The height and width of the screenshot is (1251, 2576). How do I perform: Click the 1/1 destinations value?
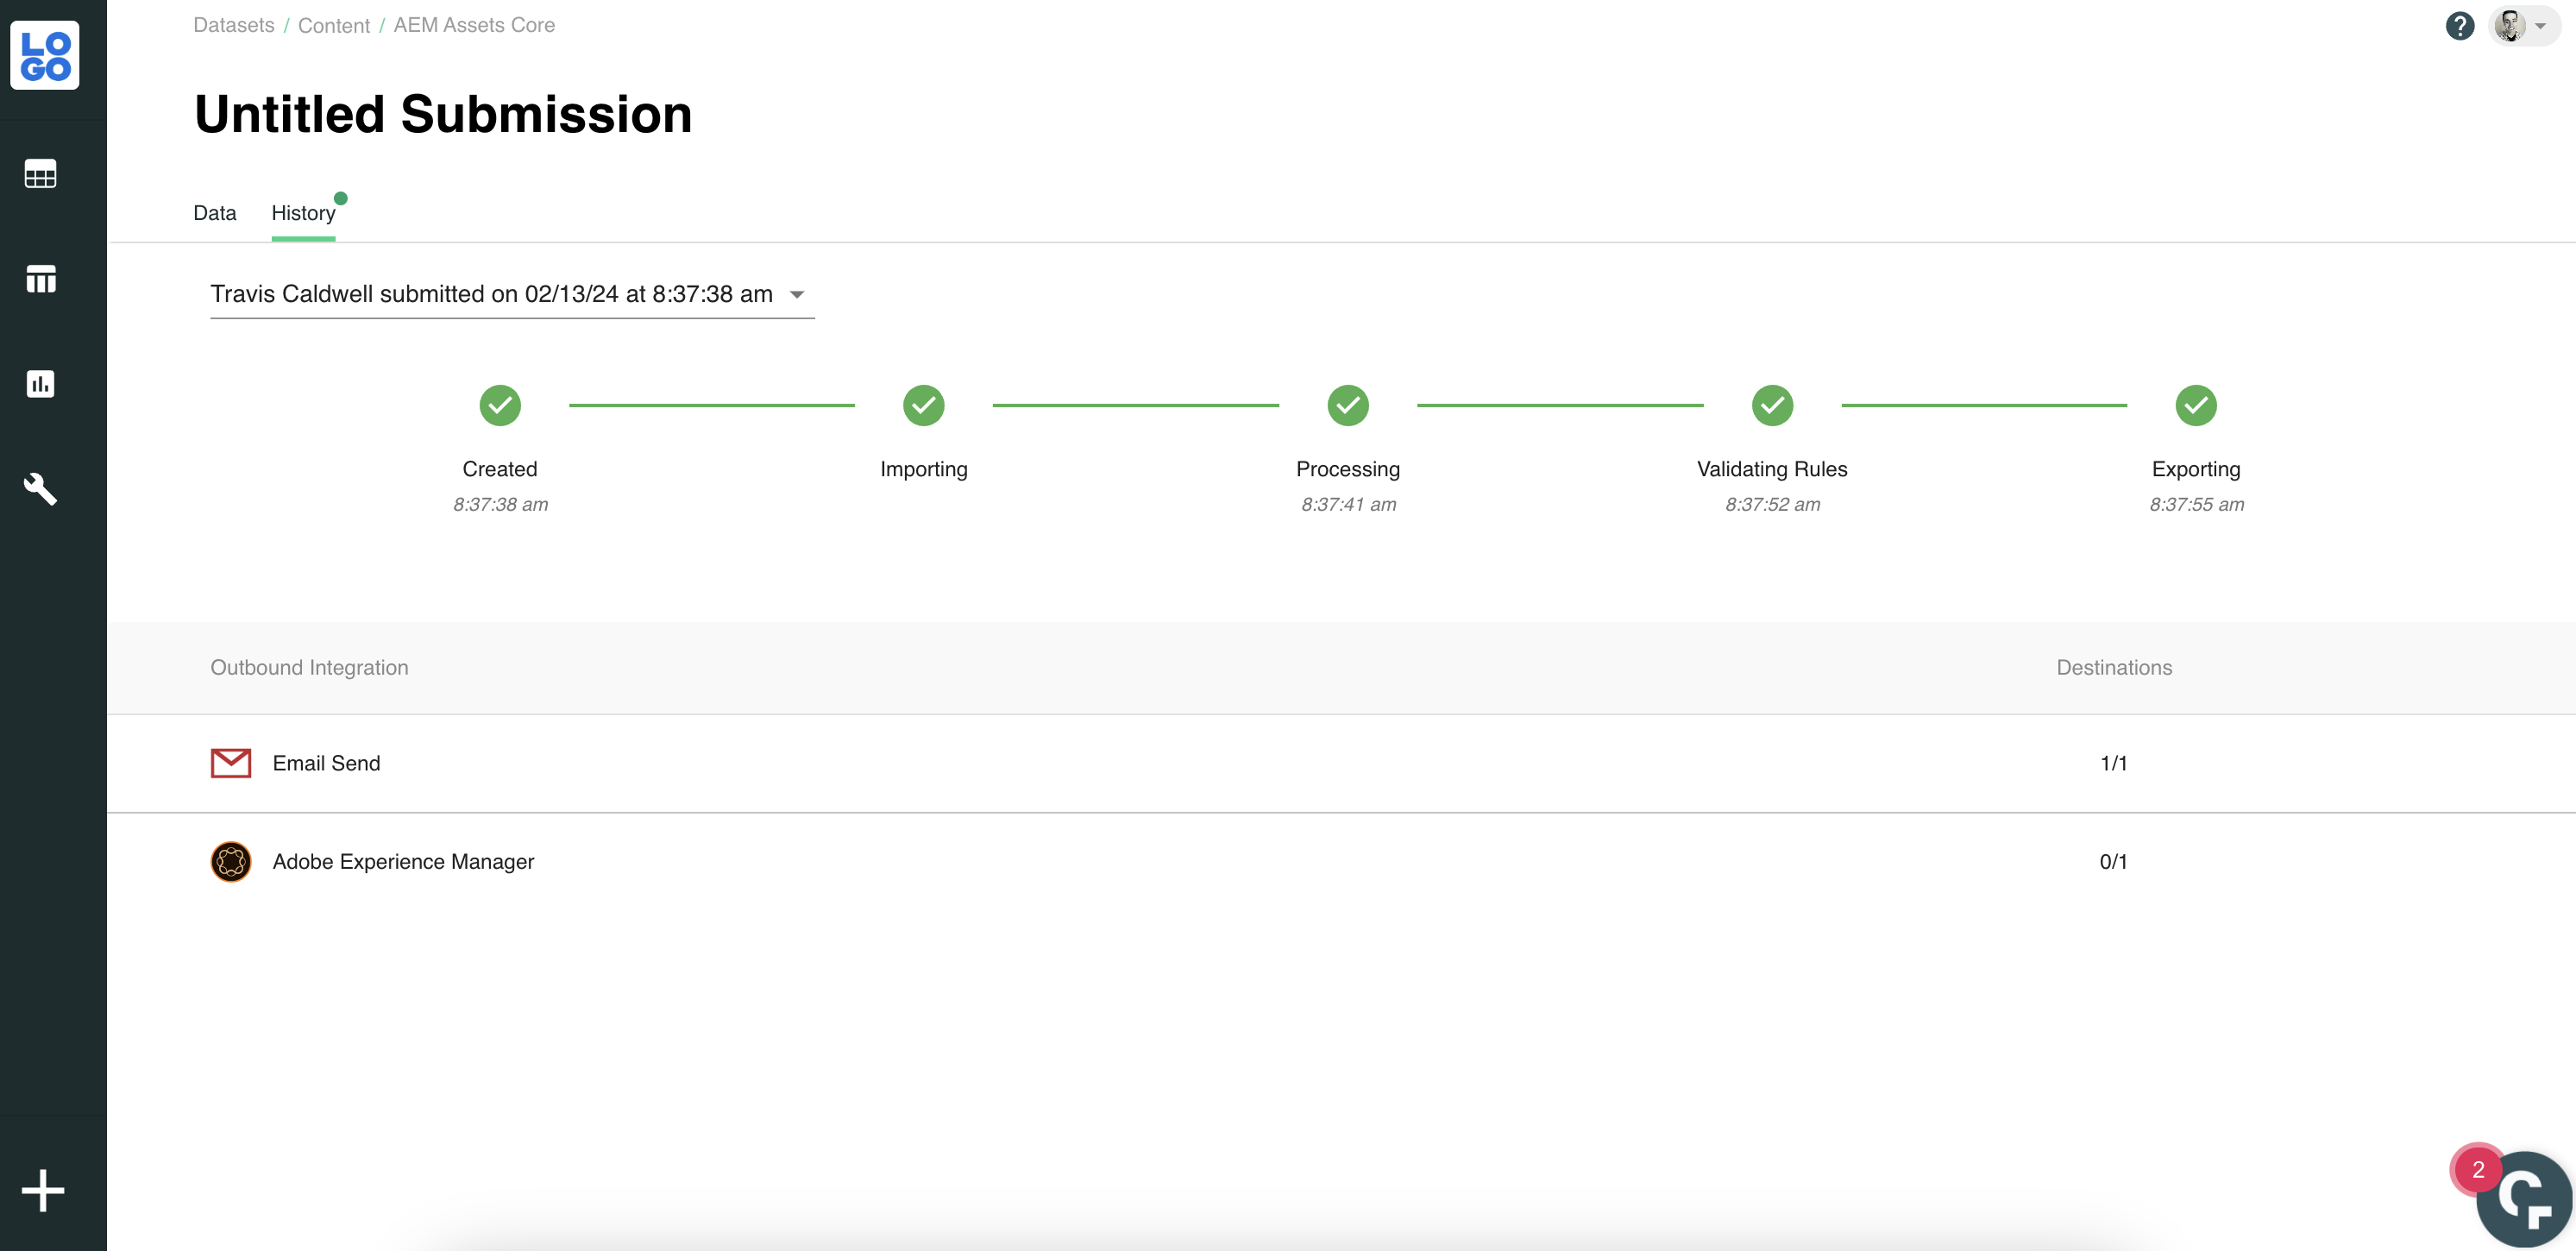(2113, 763)
